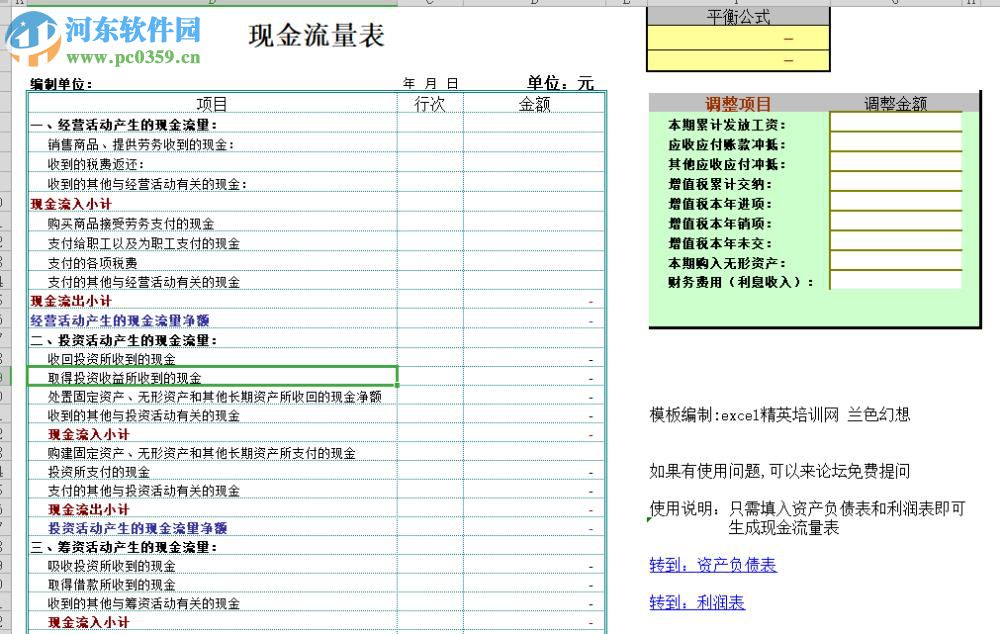Select the 编制单位 label cell
1000x634 pixels.
point(60,84)
